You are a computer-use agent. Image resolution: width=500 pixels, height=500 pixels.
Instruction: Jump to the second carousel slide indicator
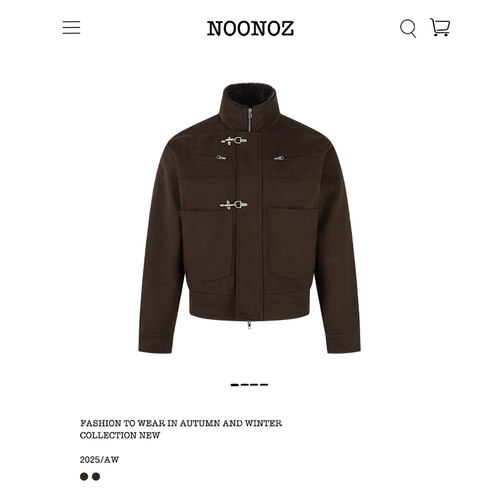point(245,385)
